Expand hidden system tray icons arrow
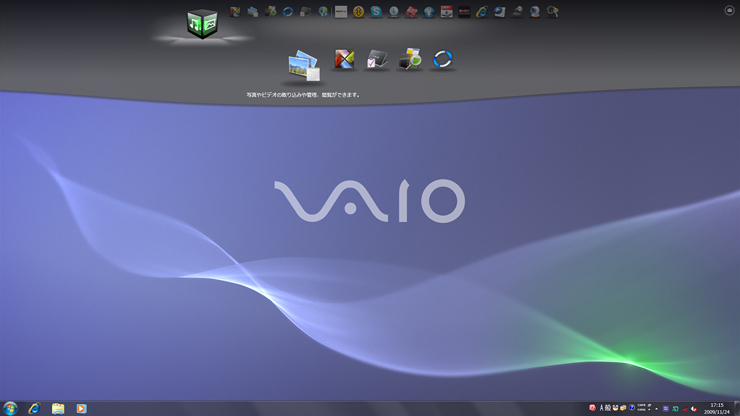The height and width of the screenshot is (416, 740). click(x=656, y=408)
